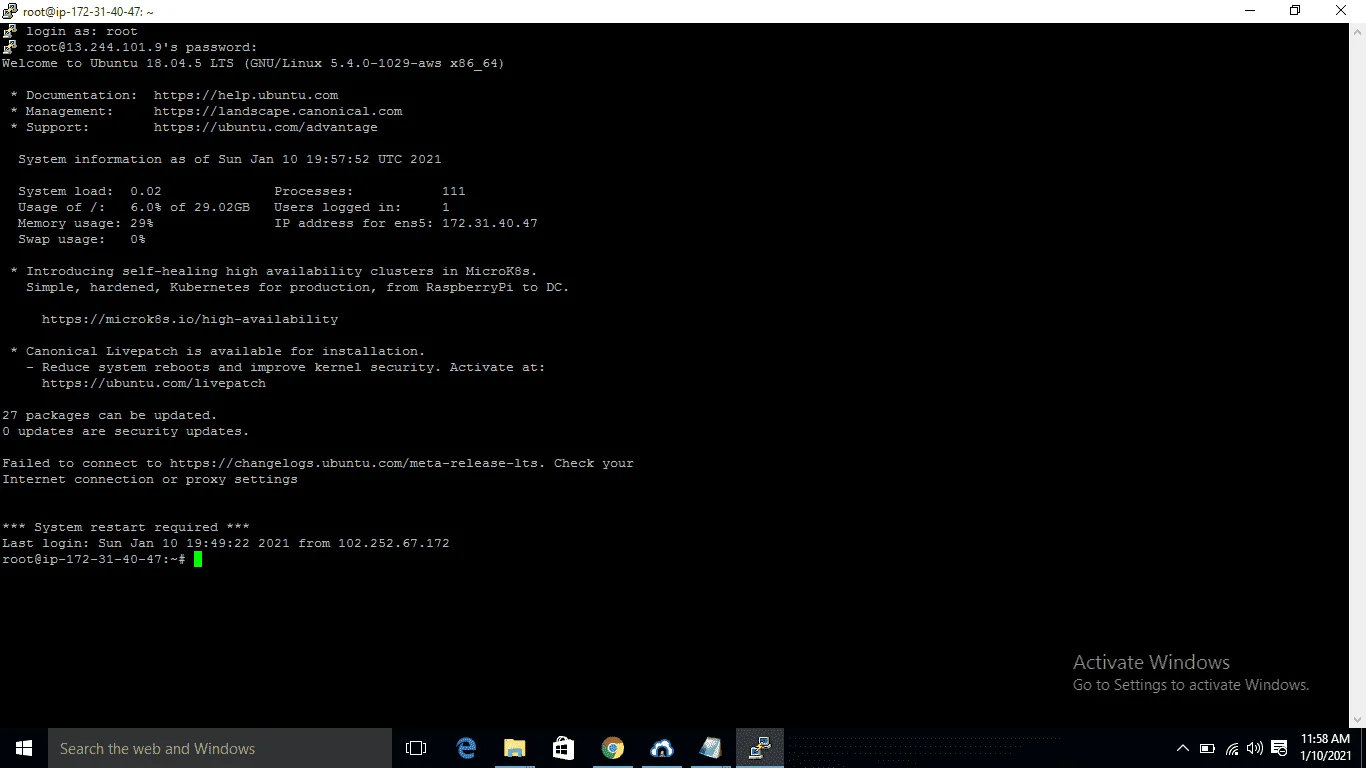
Task: Click the https://ubuntu.com/advantage URL text
Action: [x=266, y=127]
